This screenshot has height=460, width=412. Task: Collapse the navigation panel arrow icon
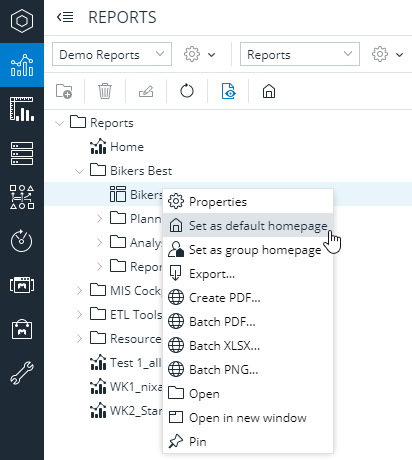point(65,17)
